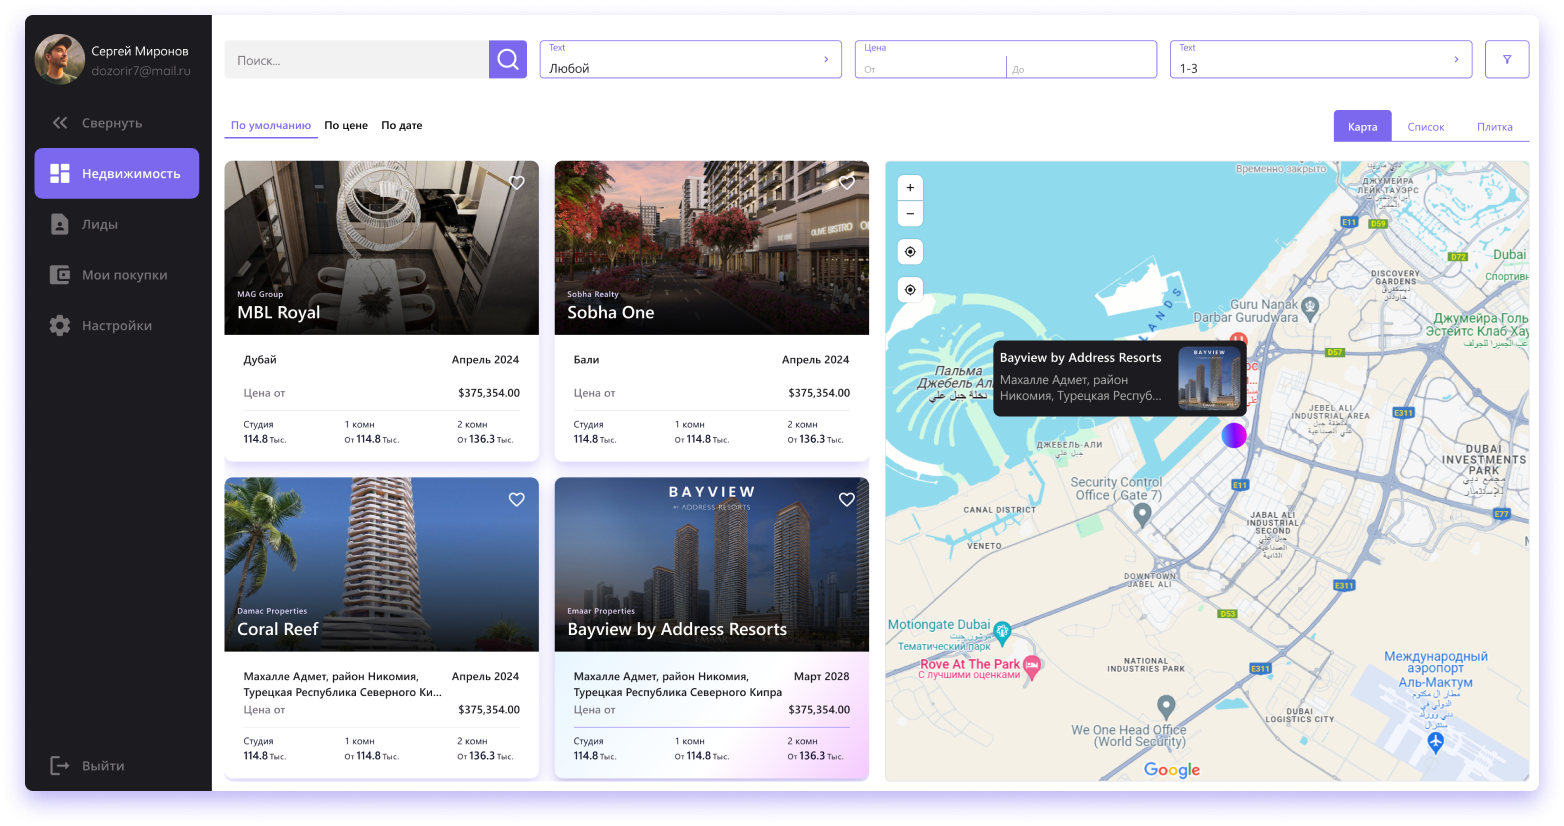1564x826 pixels.
Task: Click the price До input field
Action: click(1080, 68)
